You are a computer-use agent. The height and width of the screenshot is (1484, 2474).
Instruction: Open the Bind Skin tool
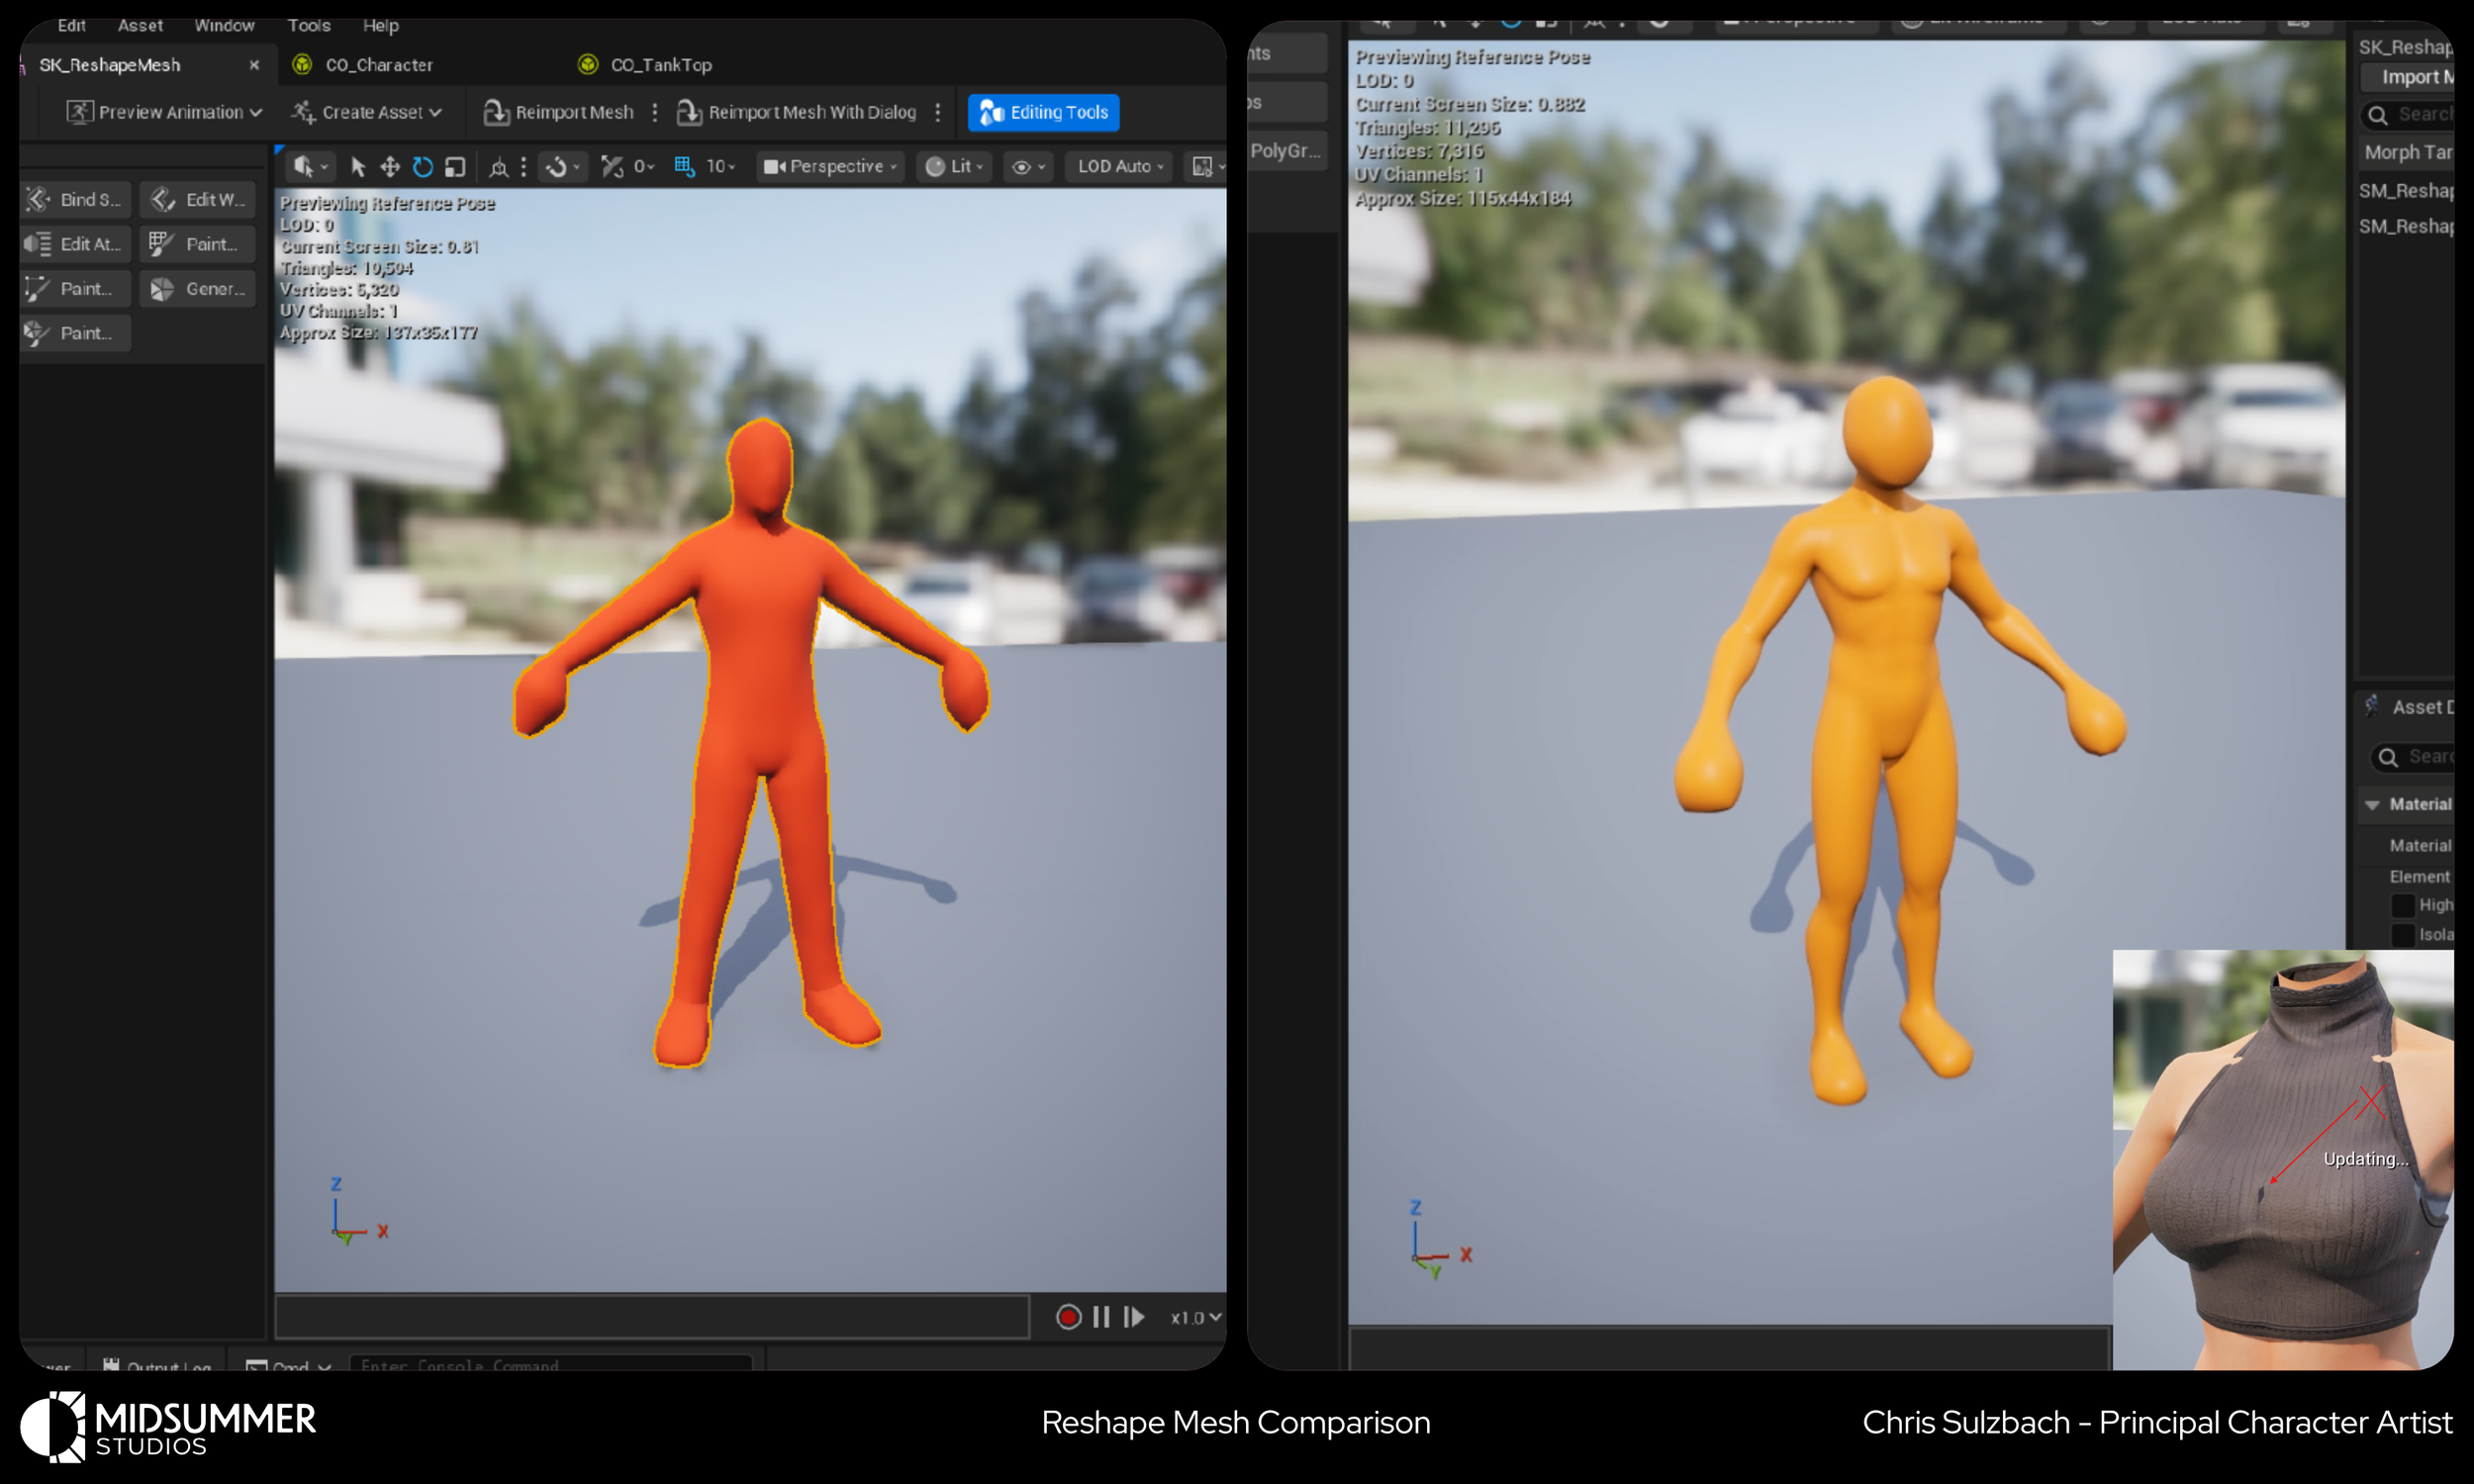click(75, 200)
